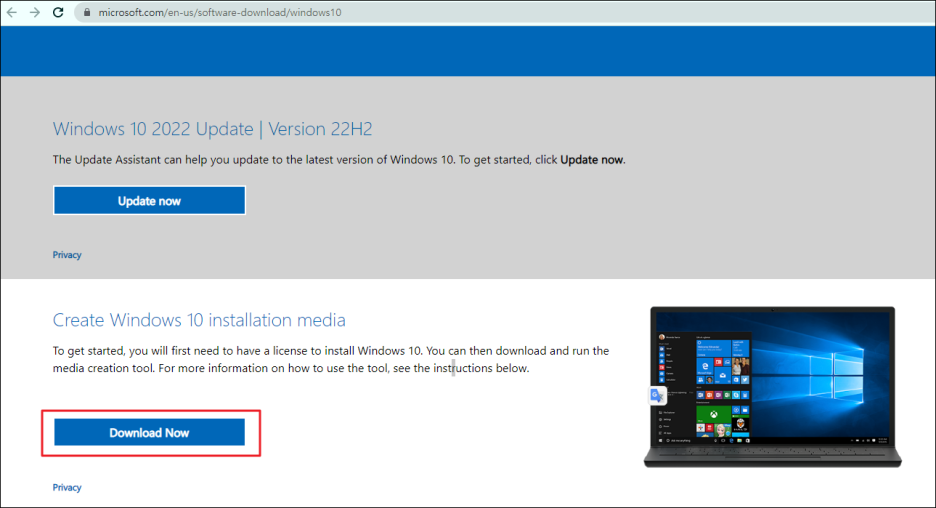Click heading Windows 10 2022 Update | Version 22H2
The height and width of the screenshot is (508, 936).
point(213,129)
